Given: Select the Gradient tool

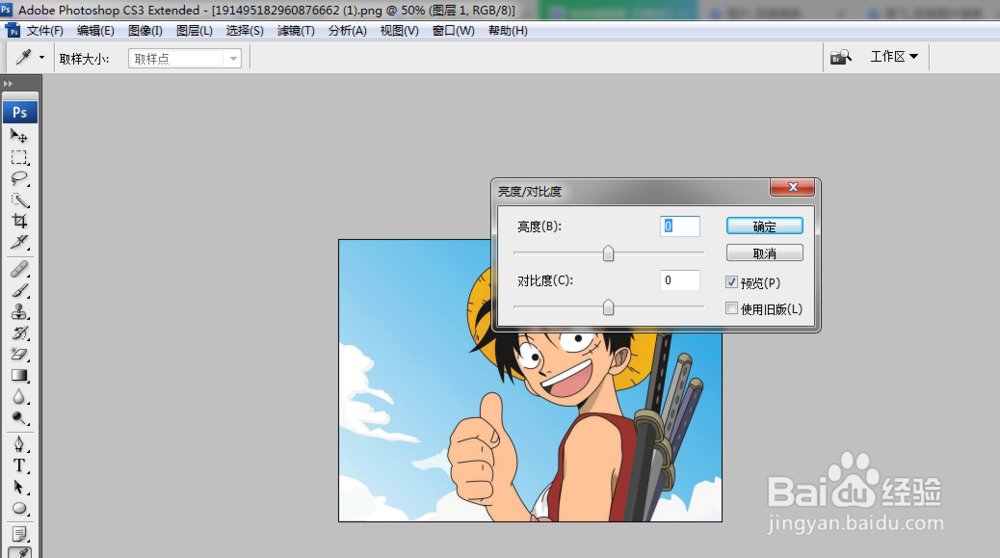Looking at the screenshot, I should click(19, 376).
